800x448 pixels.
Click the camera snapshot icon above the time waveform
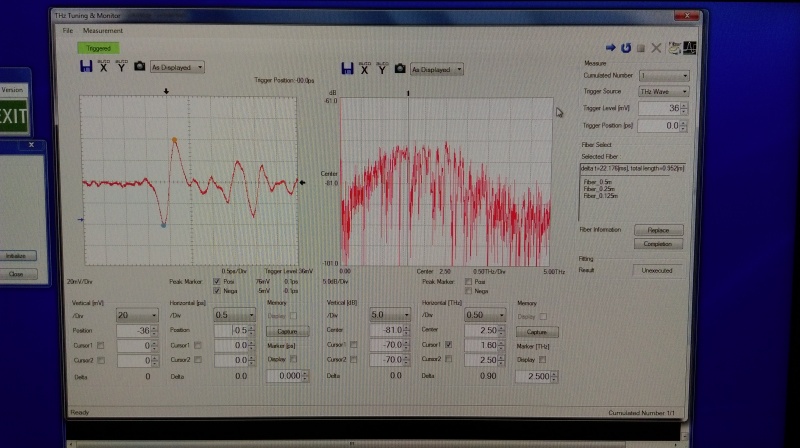pos(139,67)
